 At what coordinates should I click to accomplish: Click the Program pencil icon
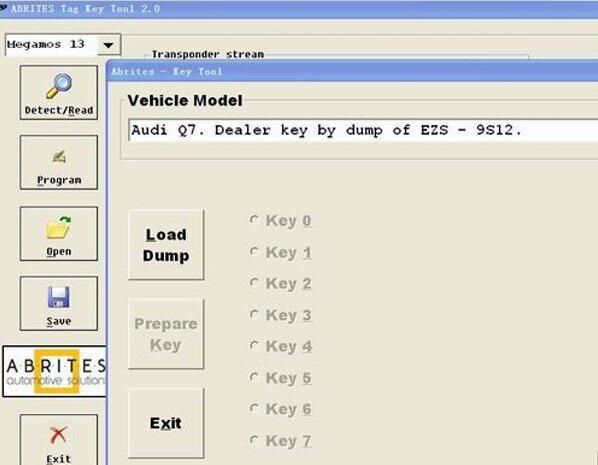(x=59, y=156)
